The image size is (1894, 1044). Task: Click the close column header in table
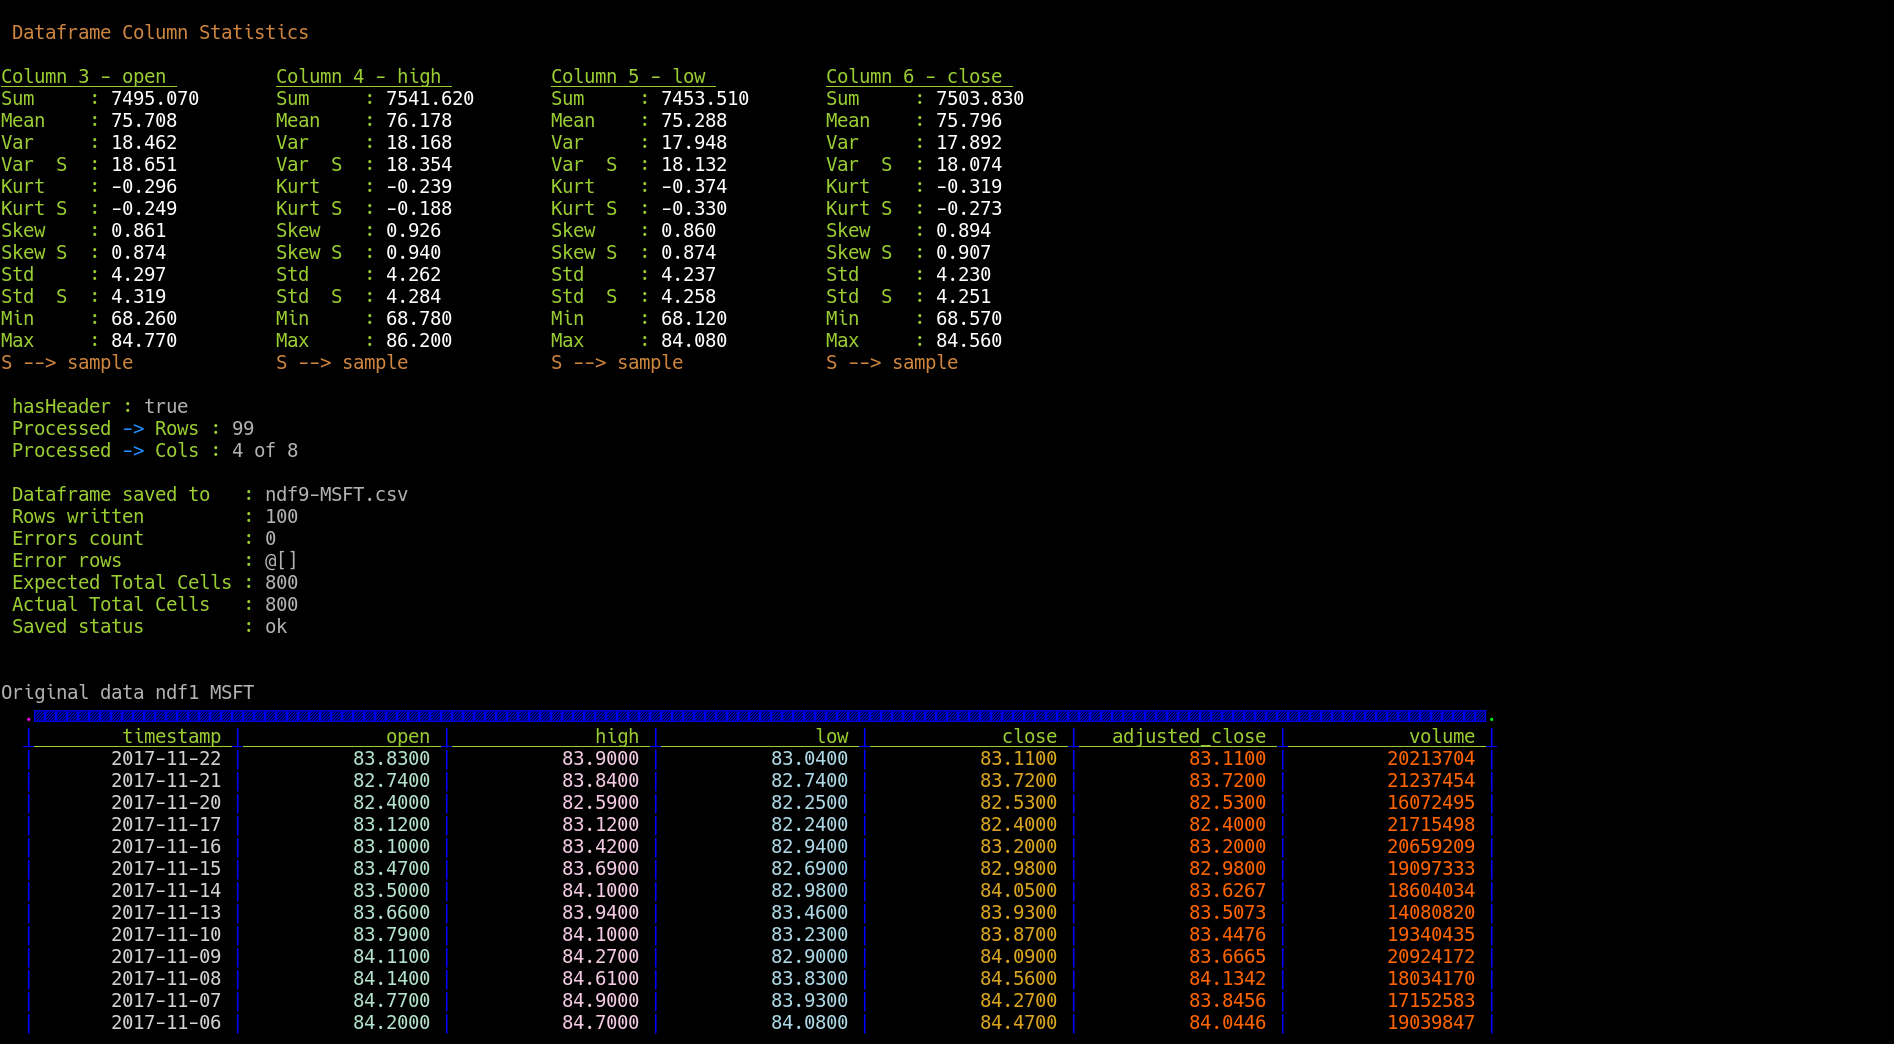tap(1030, 736)
